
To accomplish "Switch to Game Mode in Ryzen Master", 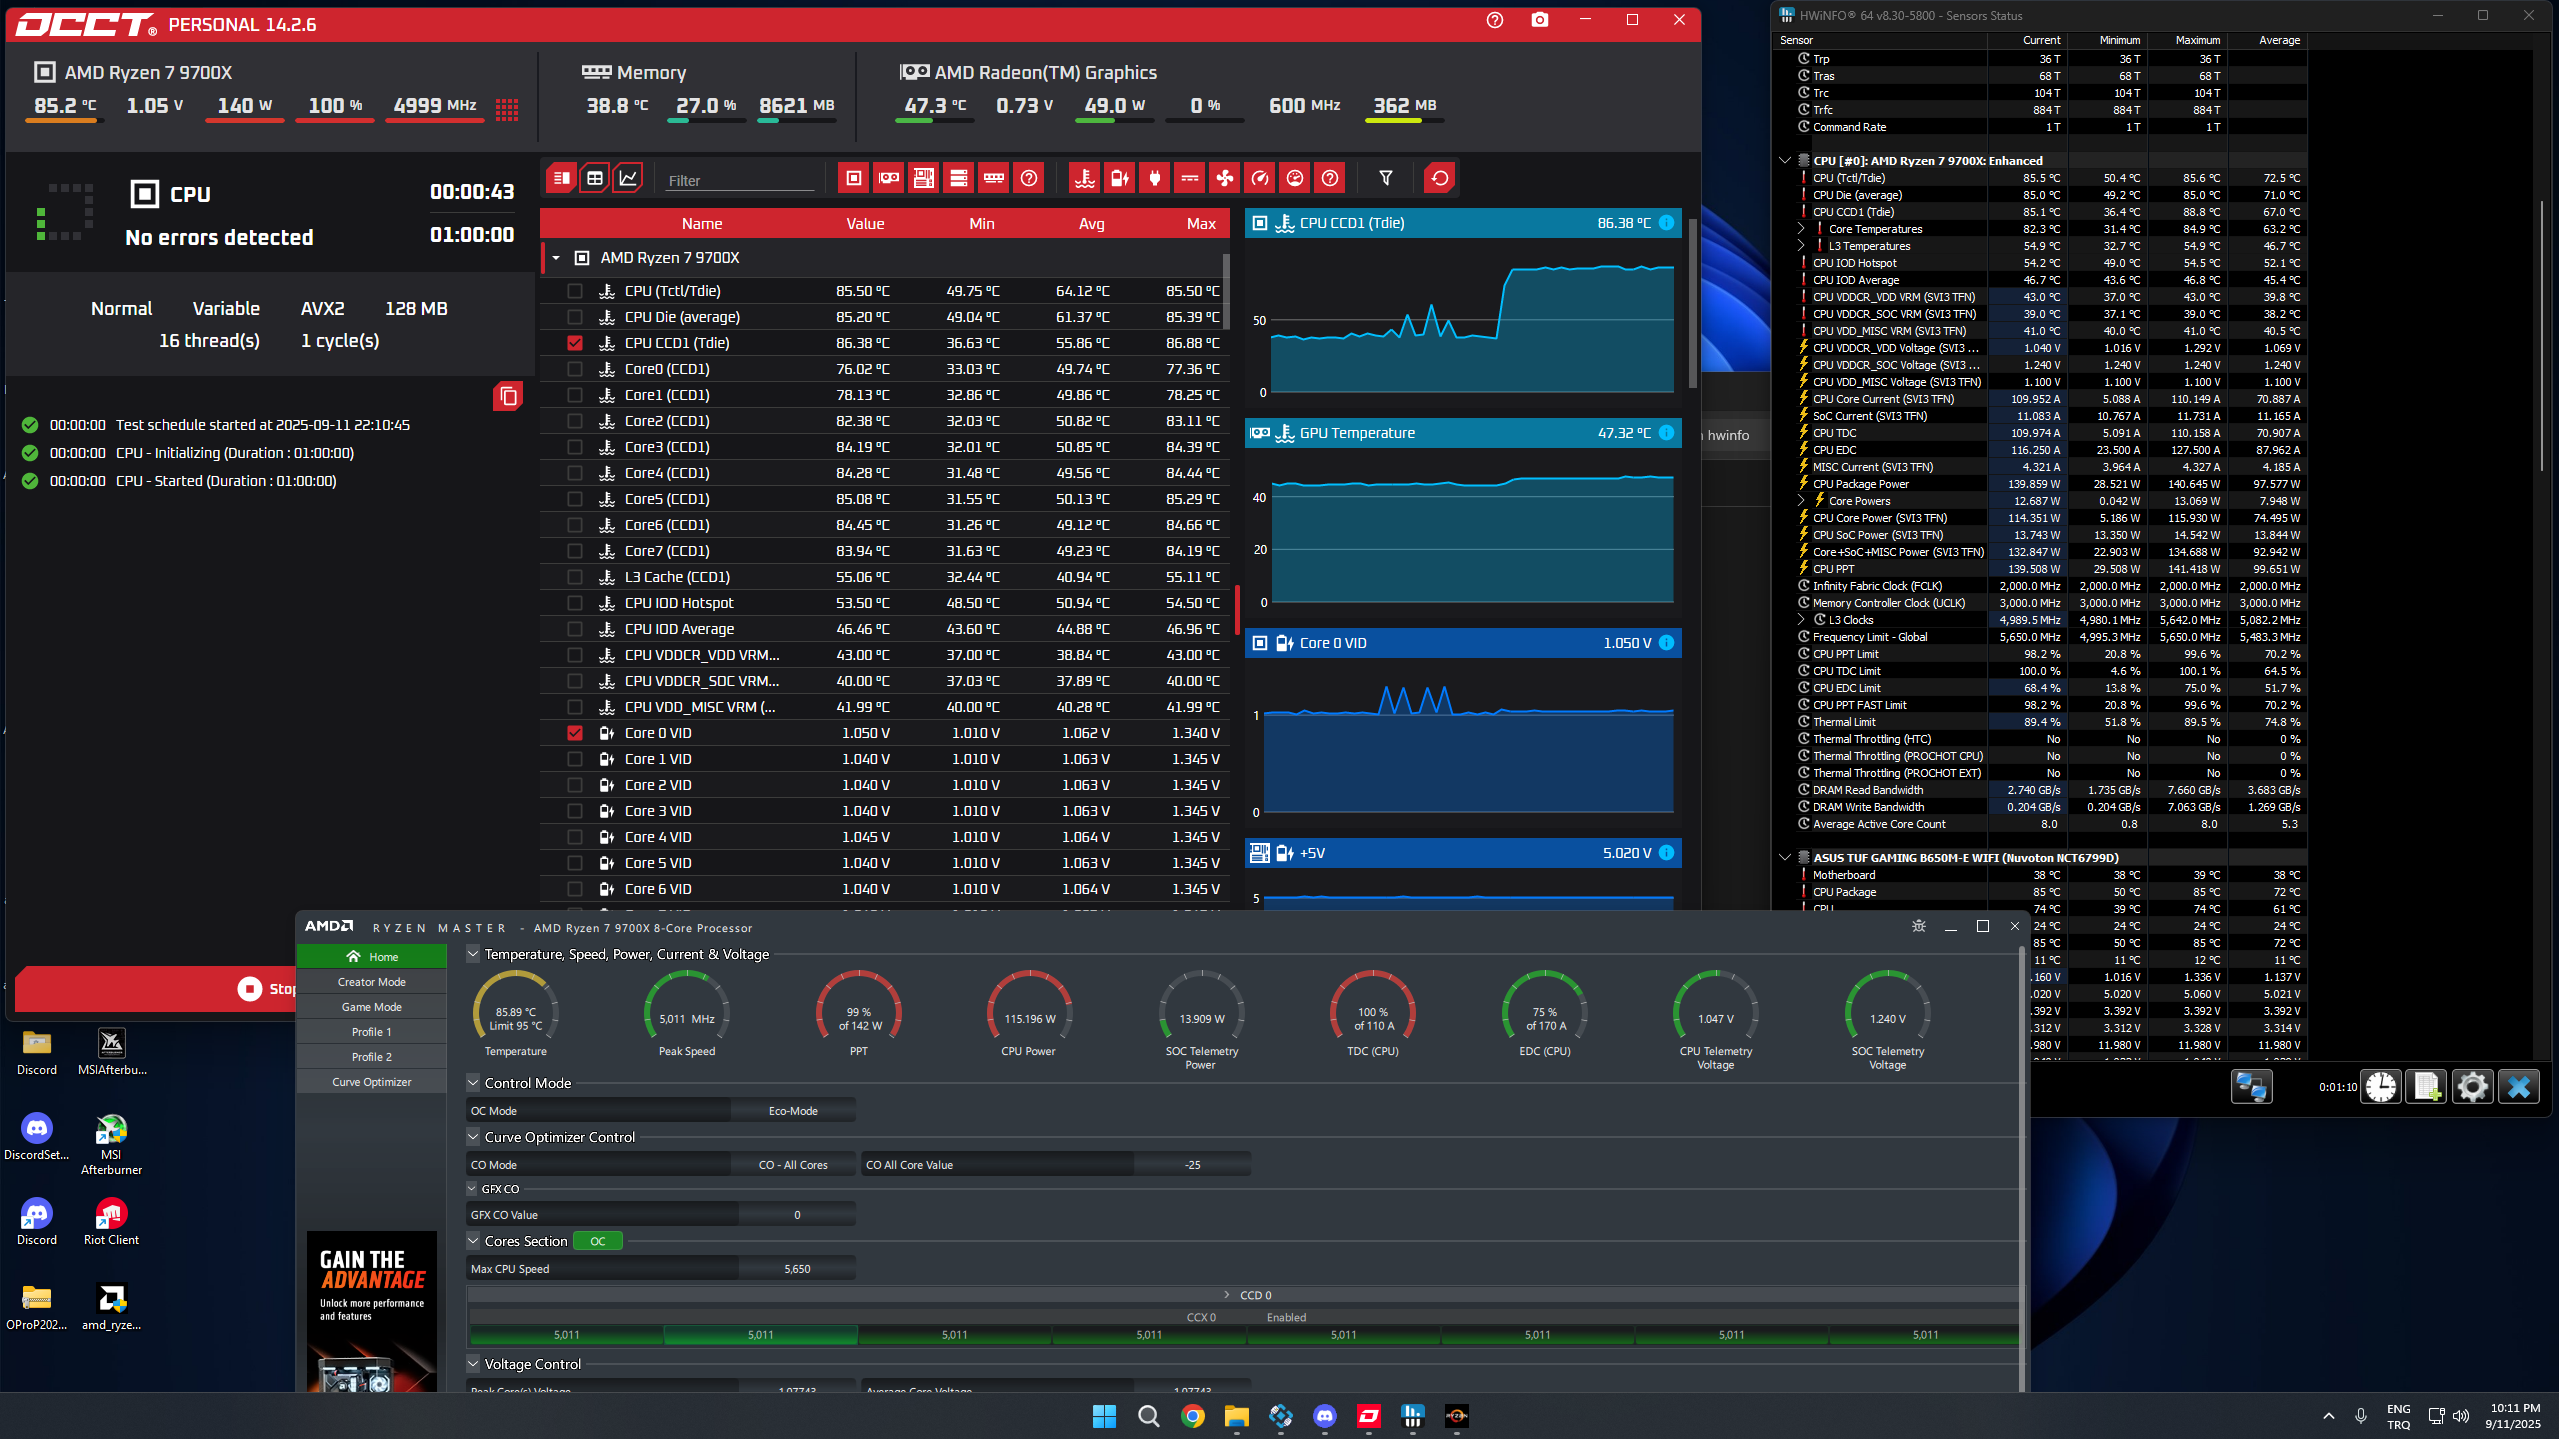I will click(x=372, y=1007).
